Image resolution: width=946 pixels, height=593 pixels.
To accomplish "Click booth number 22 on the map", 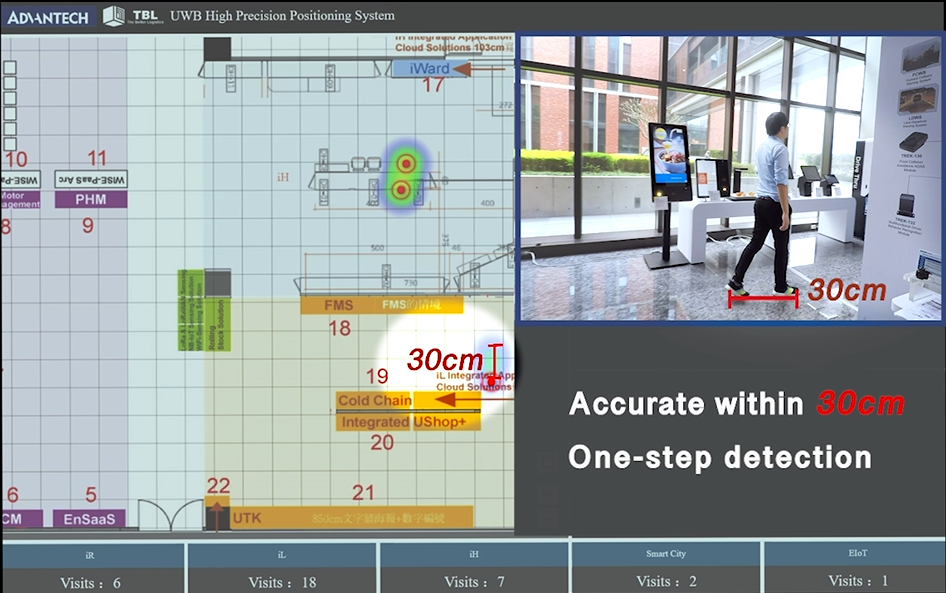I will [218, 486].
